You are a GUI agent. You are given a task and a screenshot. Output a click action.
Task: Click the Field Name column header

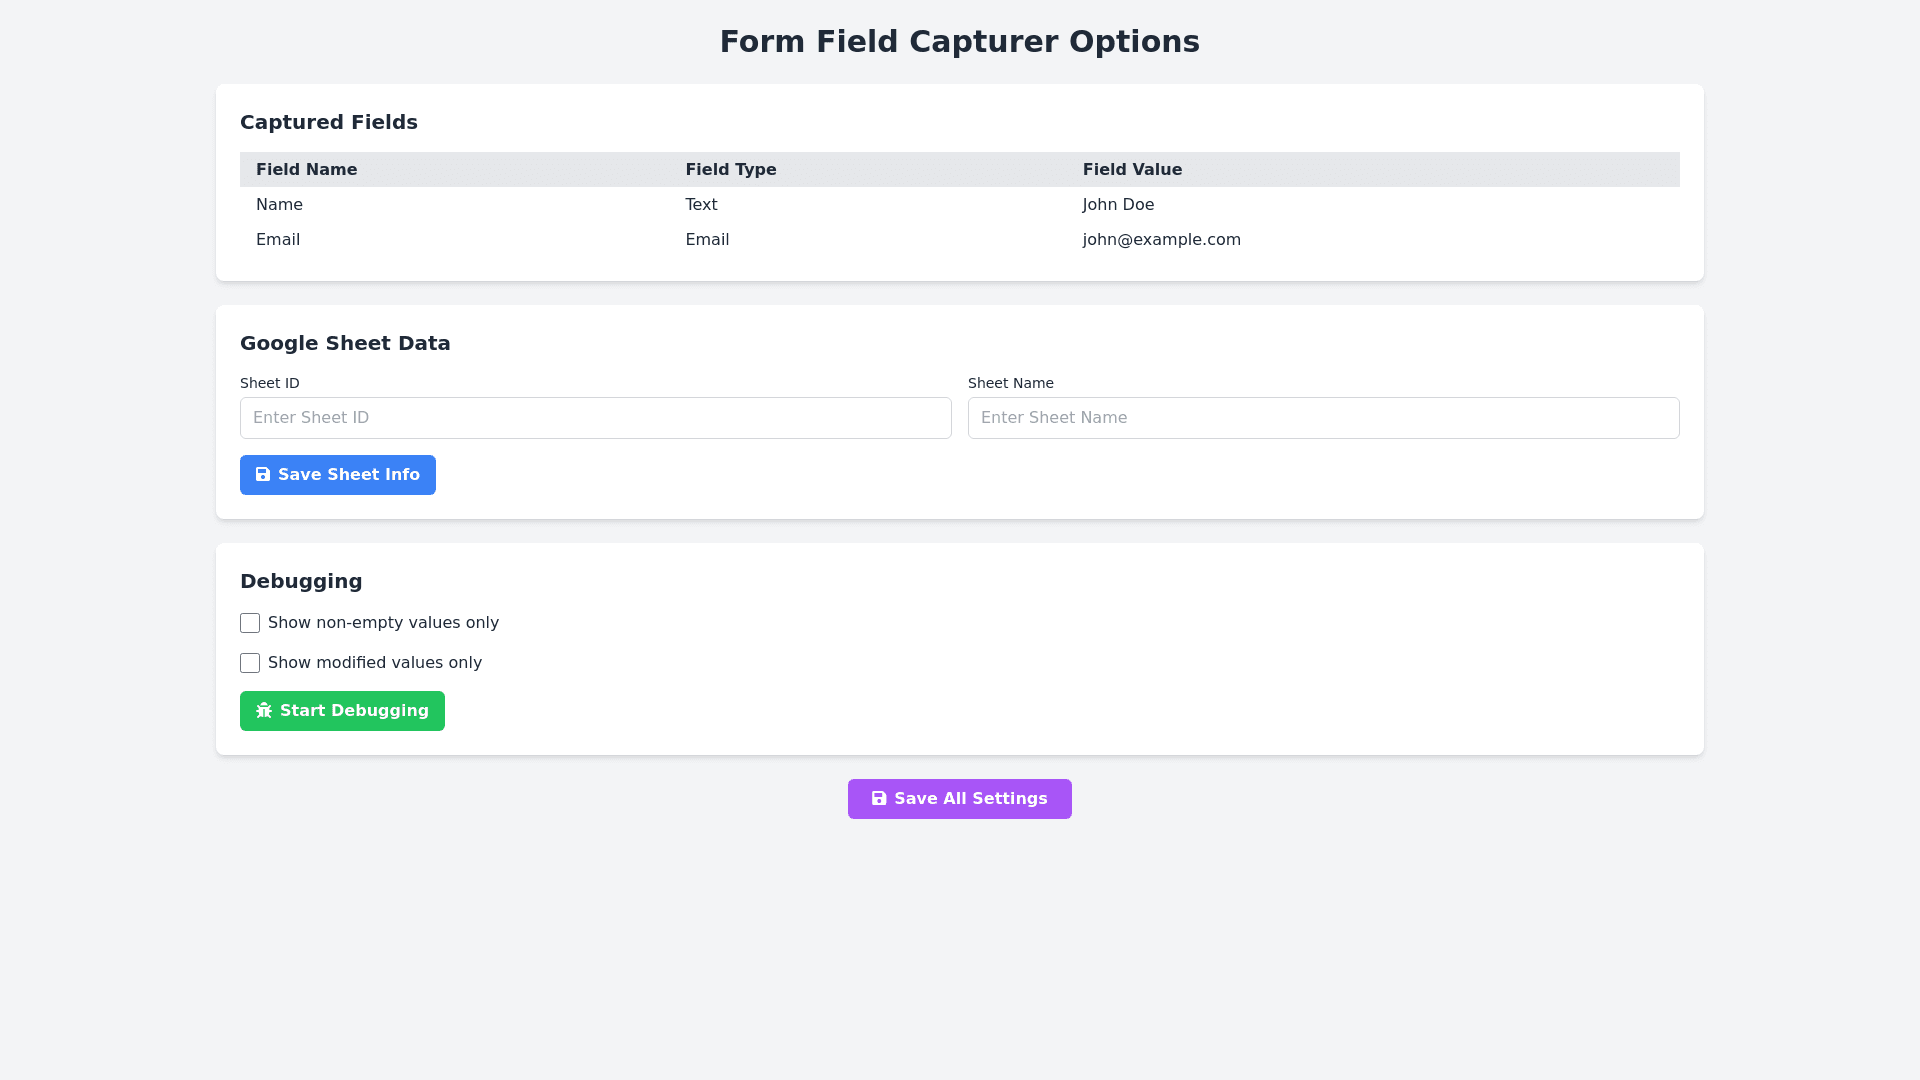[306, 170]
